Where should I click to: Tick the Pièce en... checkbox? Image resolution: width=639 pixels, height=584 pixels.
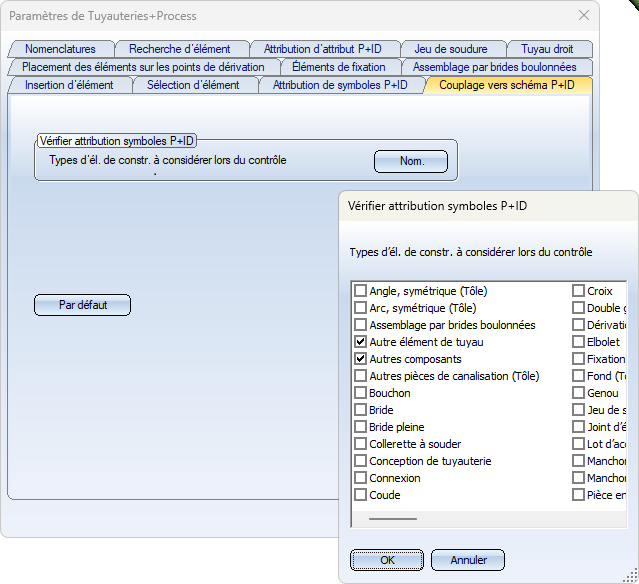click(x=578, y=495)
